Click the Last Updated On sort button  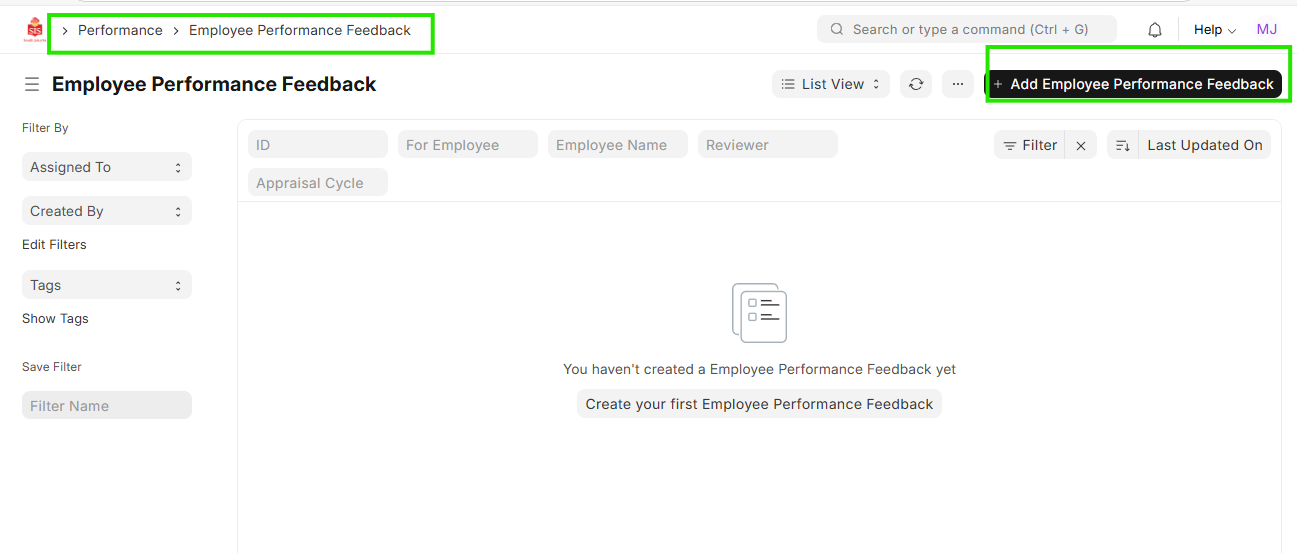[x=1204, y=146]
